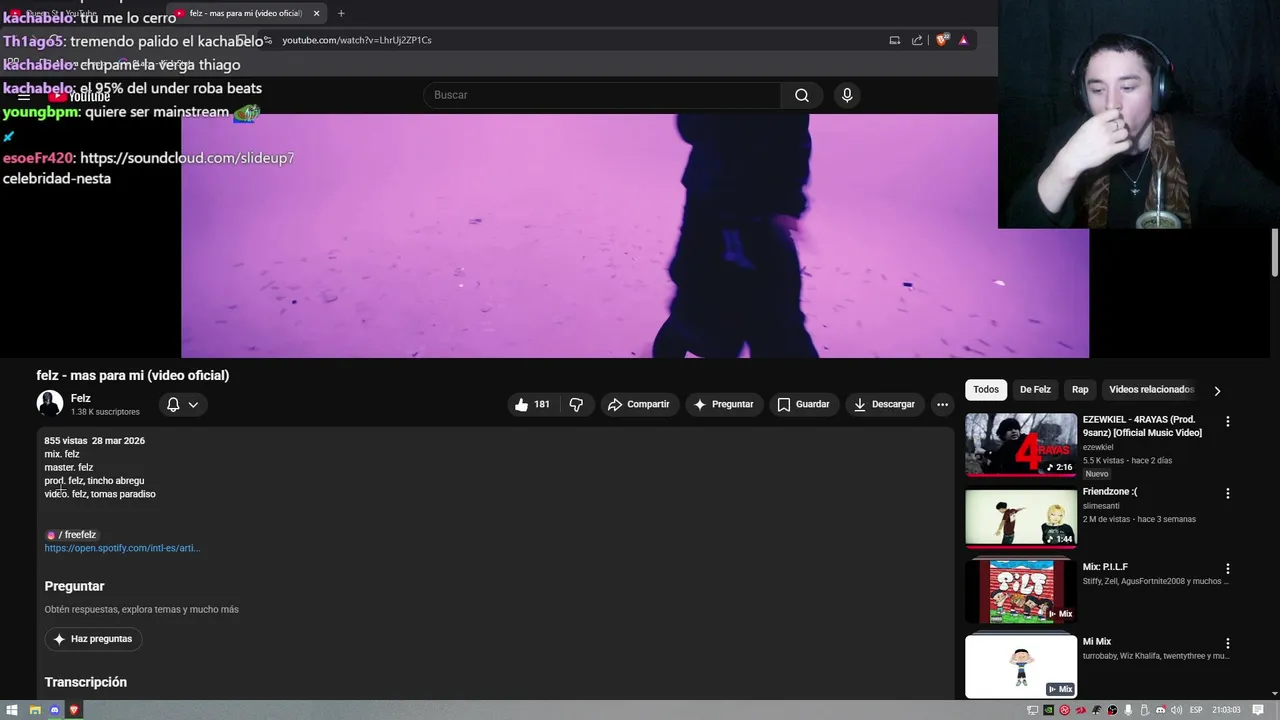The image size is (1280, 720).
Task: Open the / freefelz Instagram link
Action: [71, 535]
